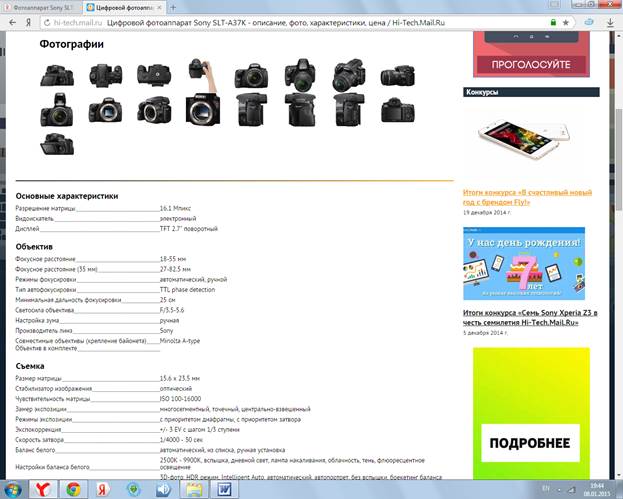Viewport: 623px width, 499px height.
Task: Click the '25 см' minimum focus distance
Action: pyautogui.click(x=167, y=300)
